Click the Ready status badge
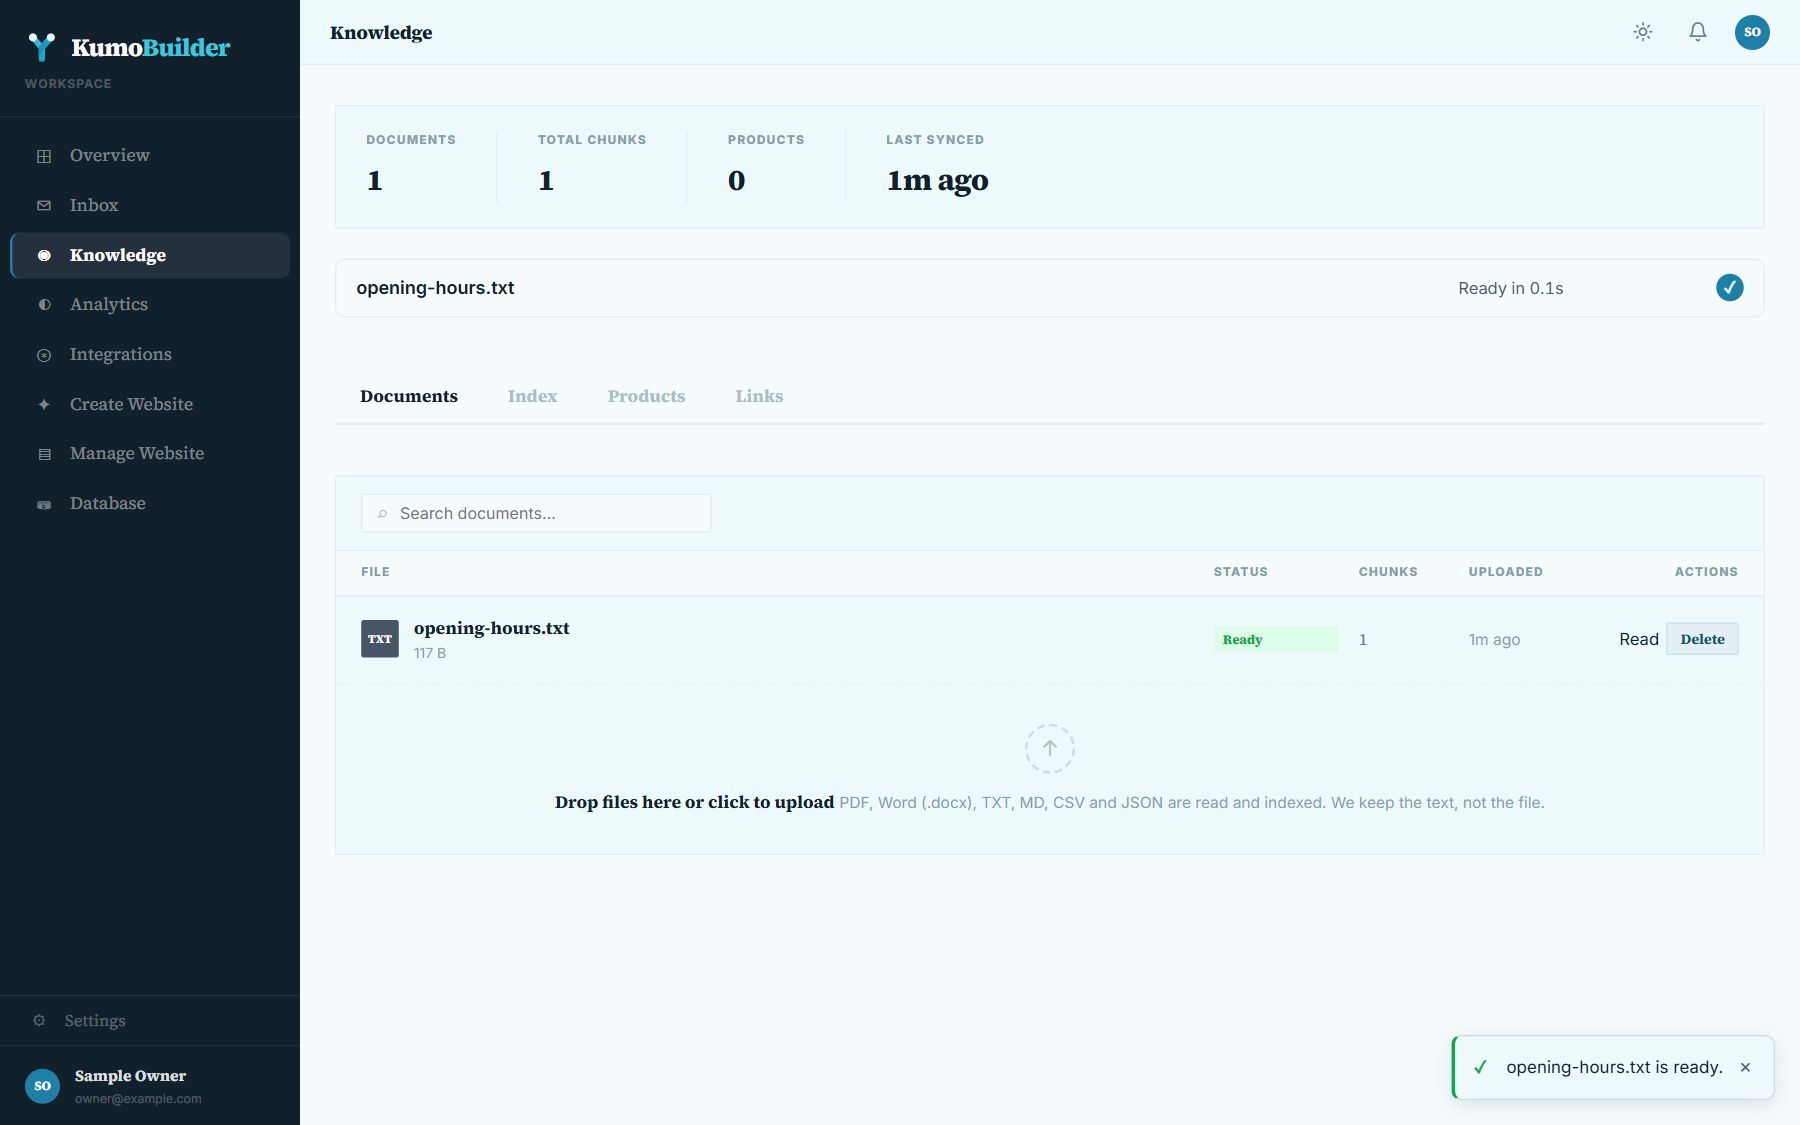1800x1125 pixels. pos(1275,639)
